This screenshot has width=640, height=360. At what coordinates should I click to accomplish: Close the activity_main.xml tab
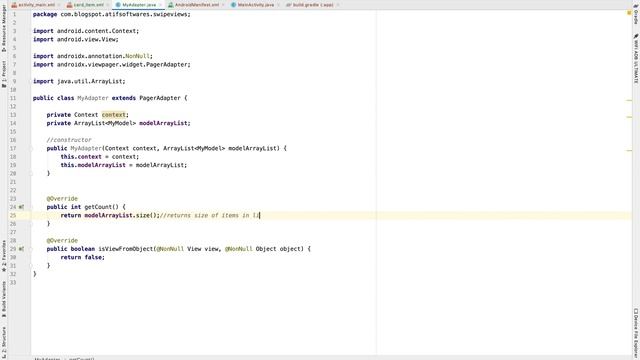[59, 5]
